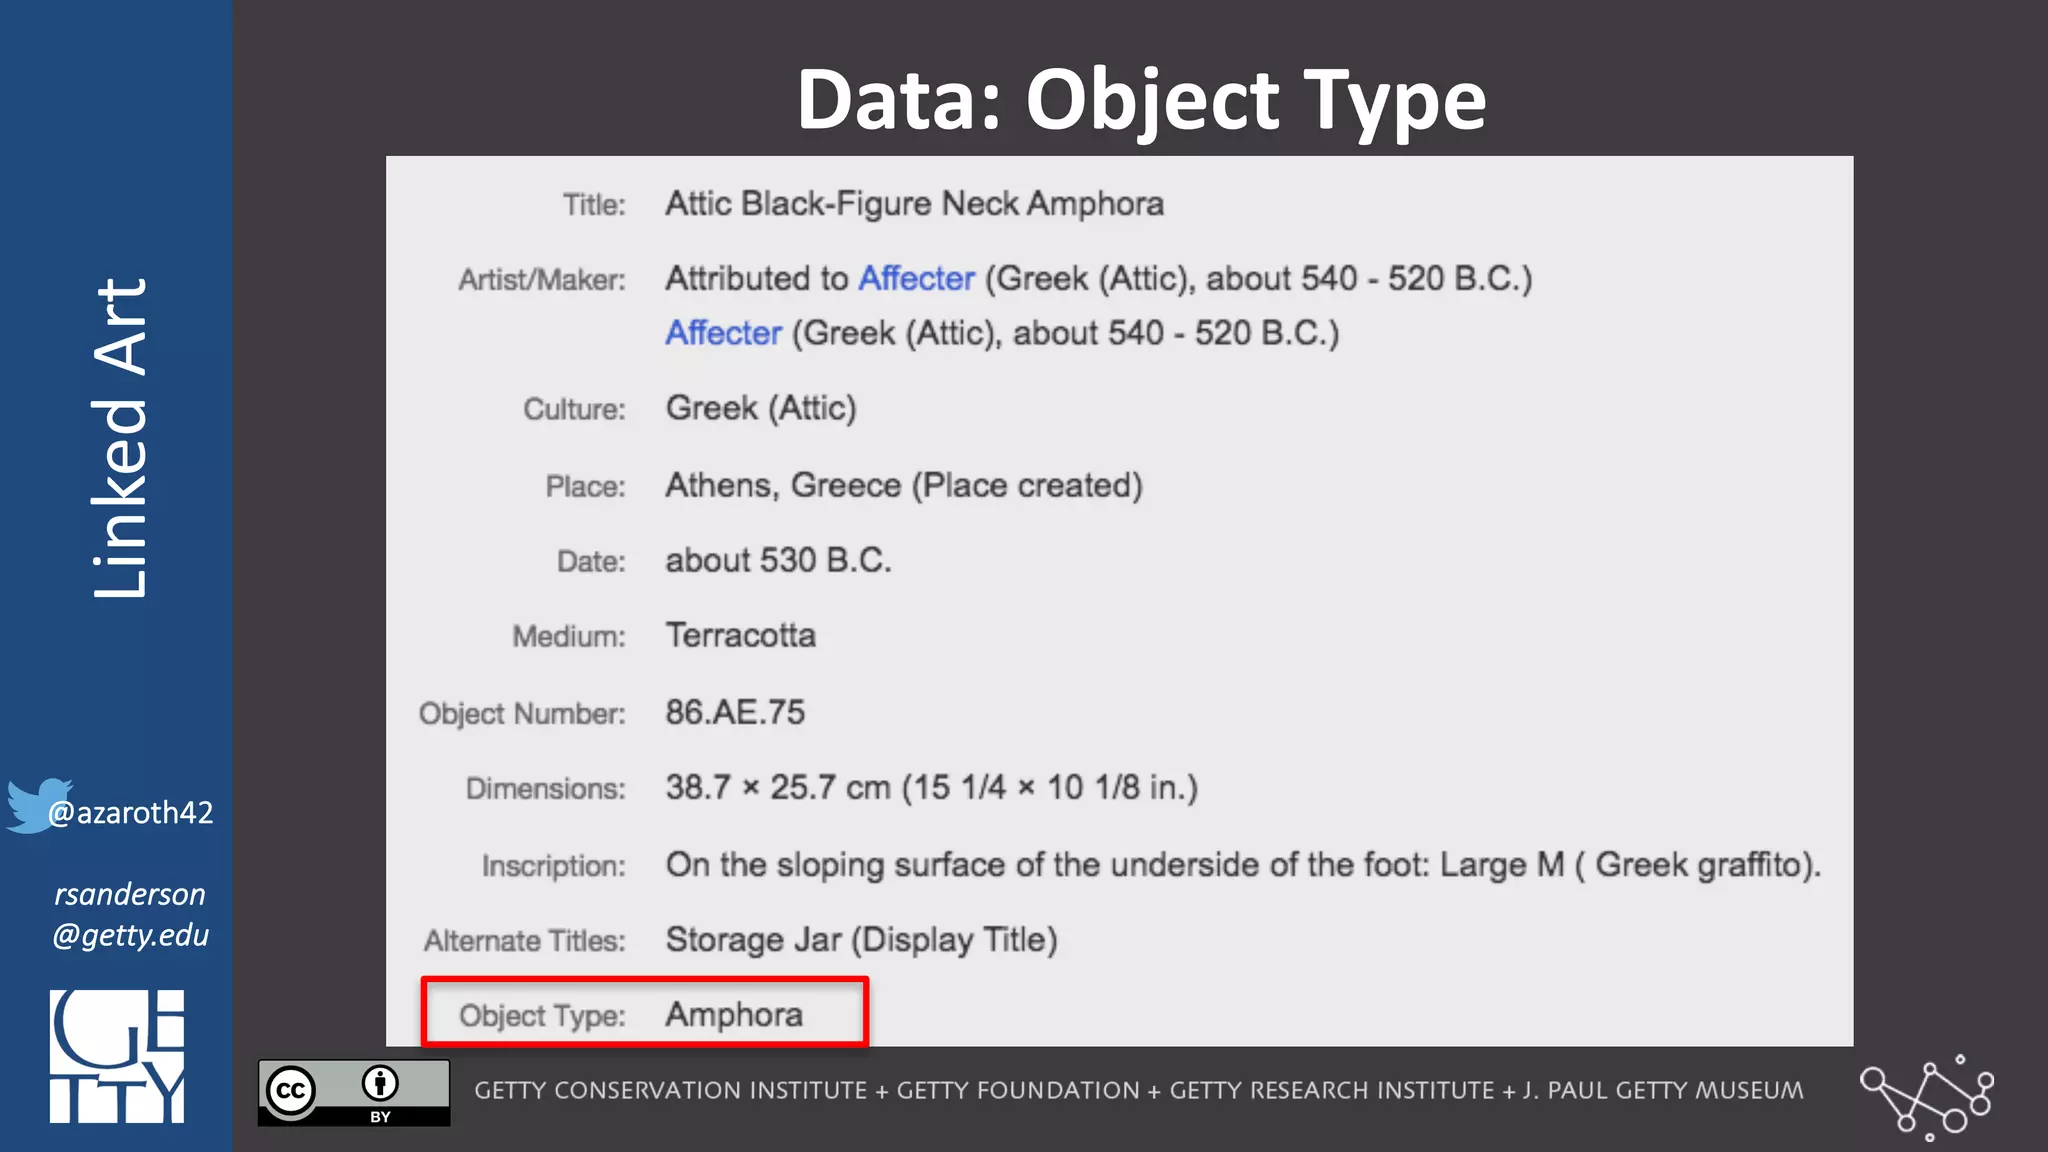Click the date value 'about 530 B.C.'
Screen dimensions: 2048x1152
coord(779,560)
